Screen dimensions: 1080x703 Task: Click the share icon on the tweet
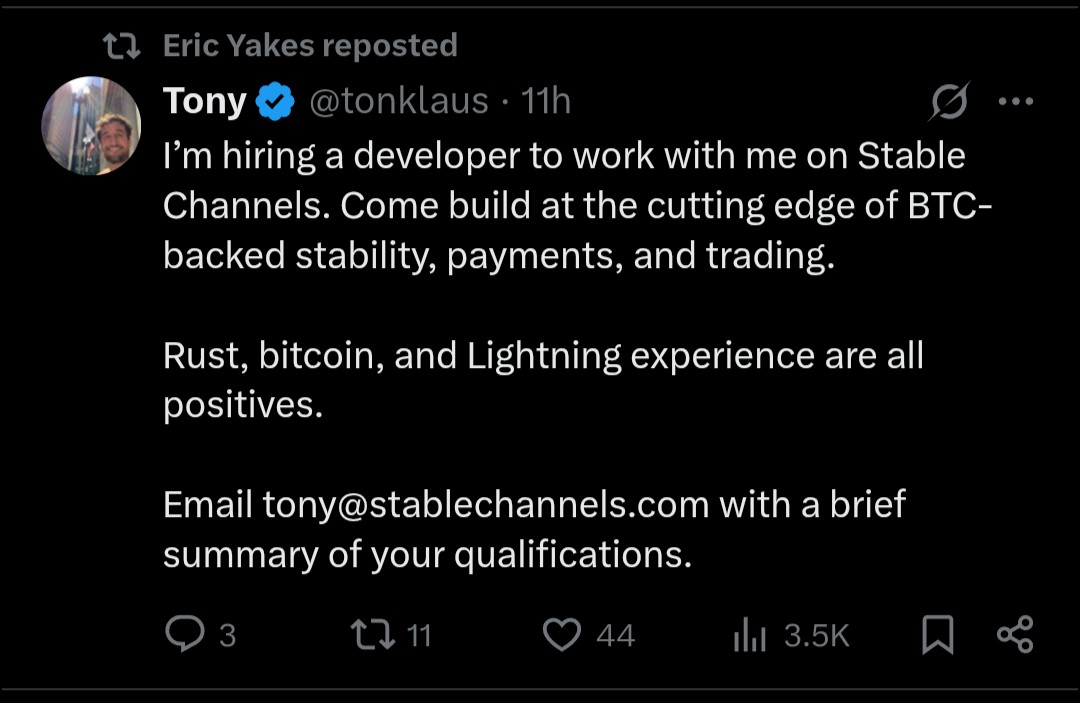(1015, 635)
